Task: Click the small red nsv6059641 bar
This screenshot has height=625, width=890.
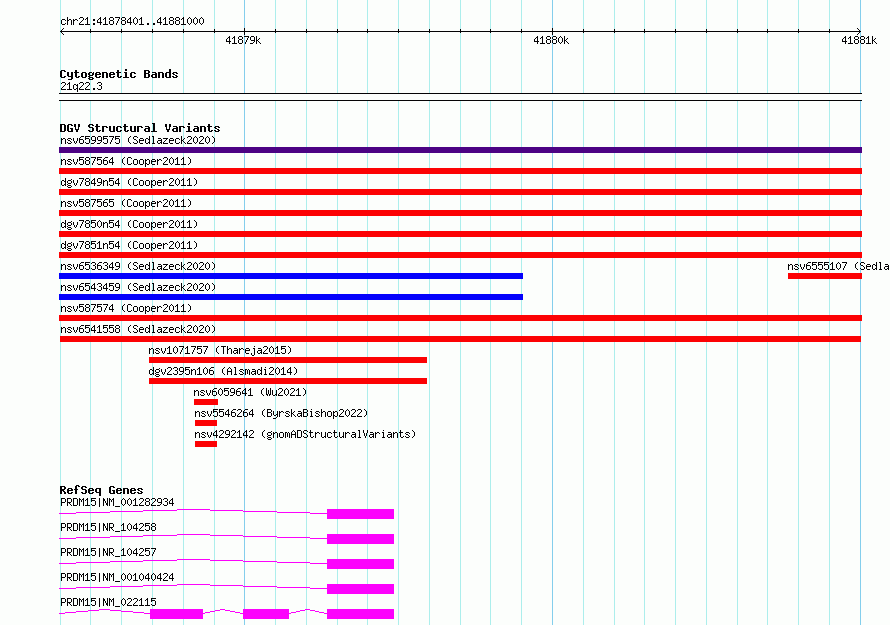Action: (x=206, y=402)
